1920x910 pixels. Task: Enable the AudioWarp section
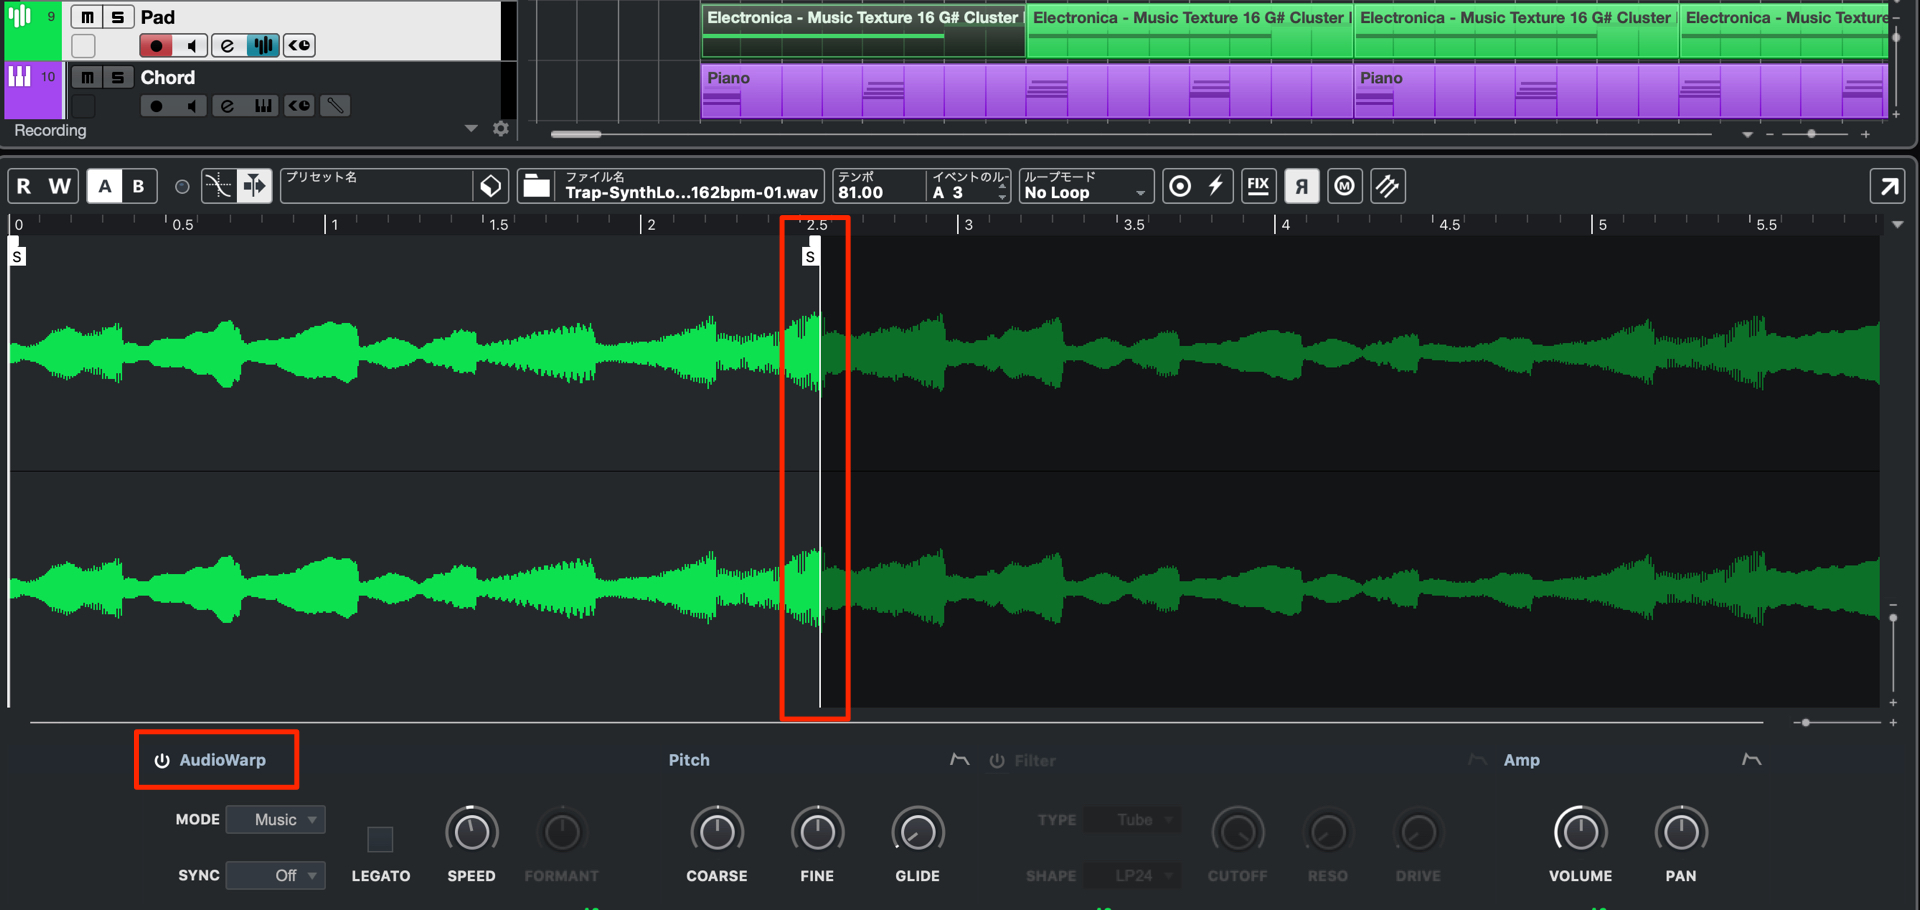[x=162, y=761]
